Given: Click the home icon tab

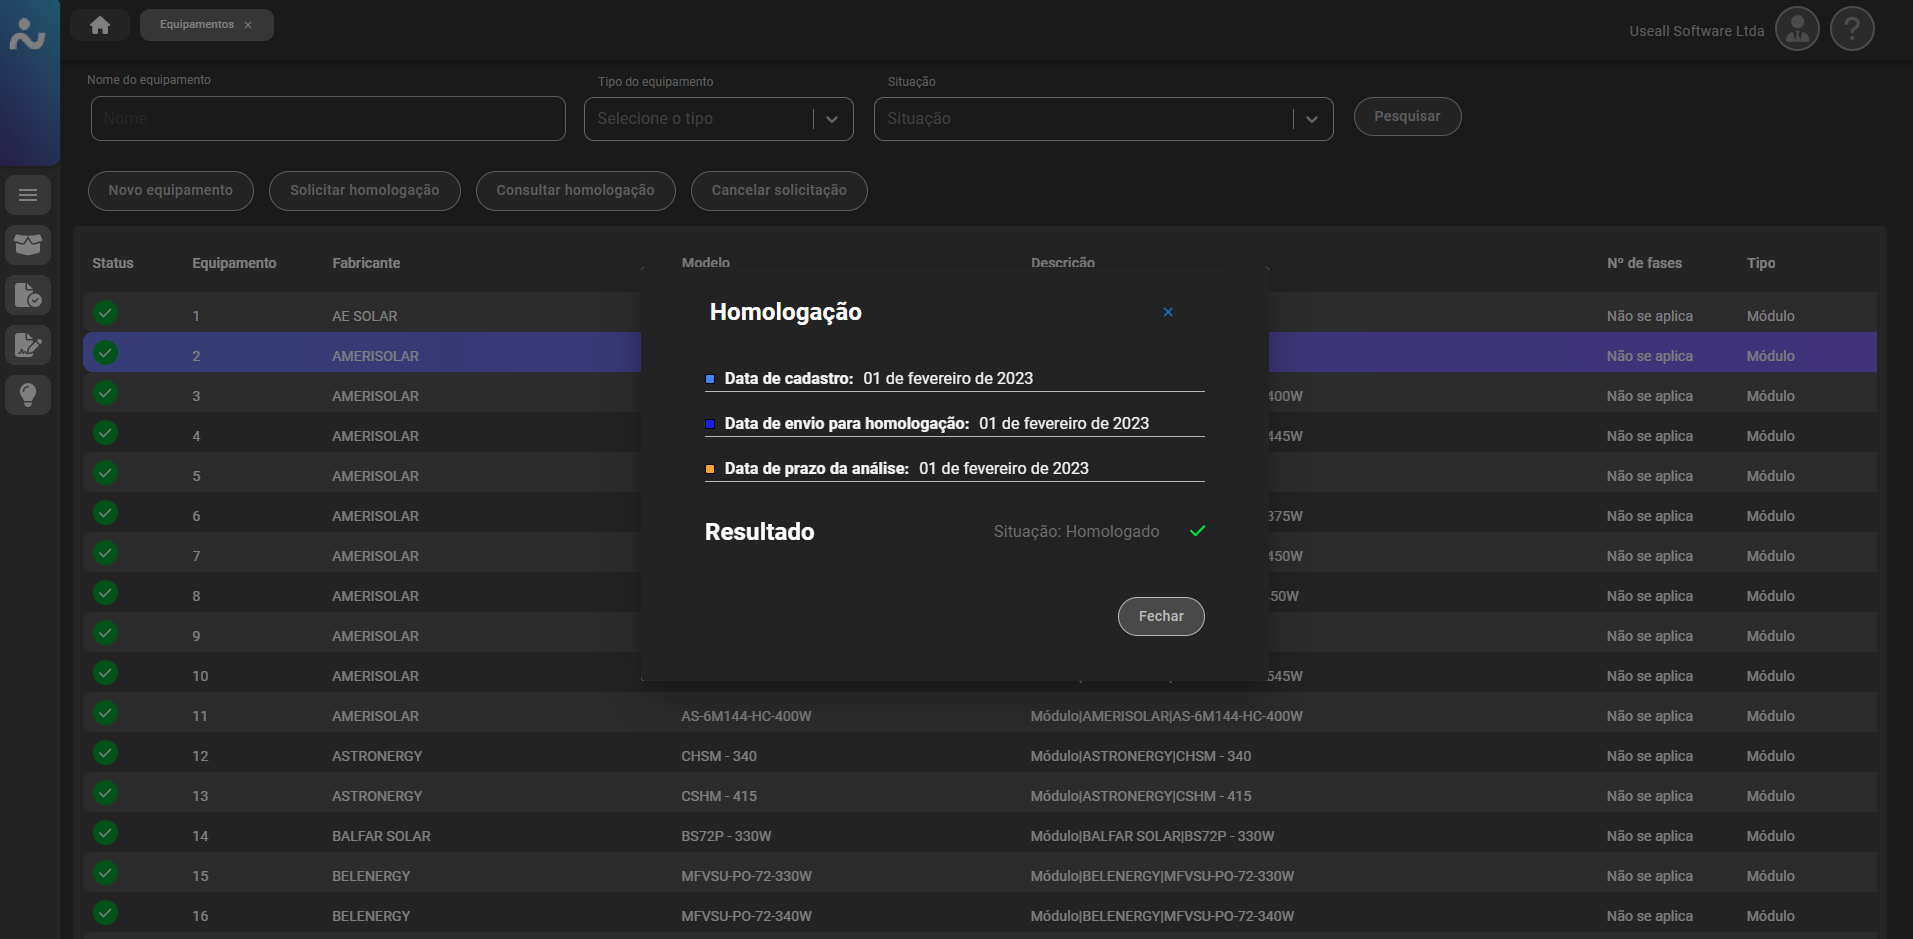Looking at the screenshot, I should [x=100, y=25].
